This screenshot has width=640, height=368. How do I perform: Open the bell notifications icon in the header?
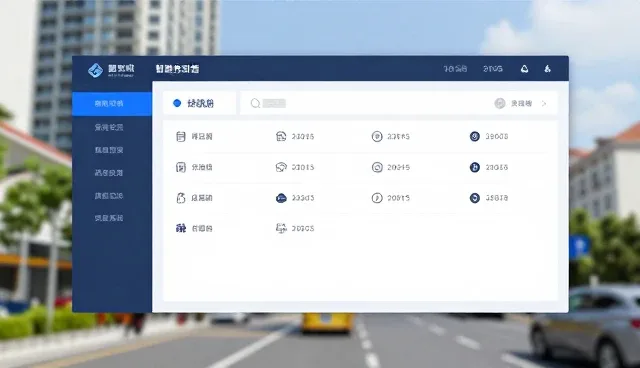point(524,69)
